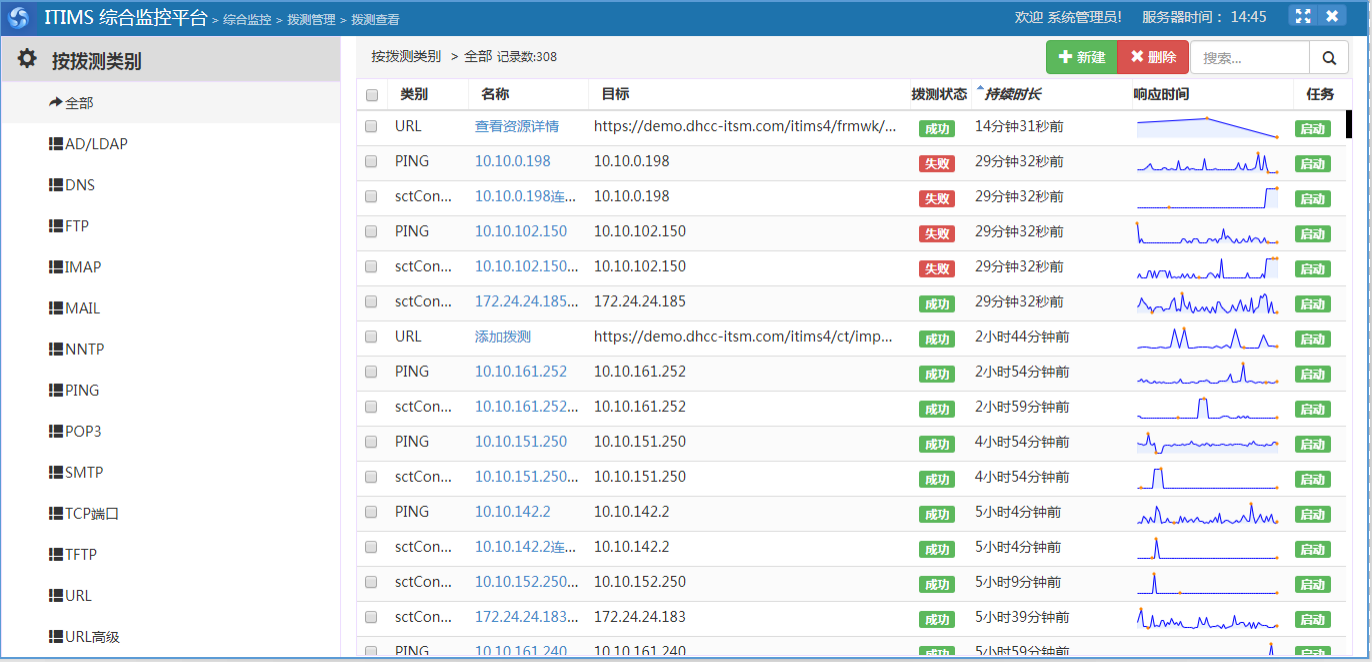This screenshot has height=662, width=1372.
Task: Click the search magnifier button
Action: click(1329, 58)
